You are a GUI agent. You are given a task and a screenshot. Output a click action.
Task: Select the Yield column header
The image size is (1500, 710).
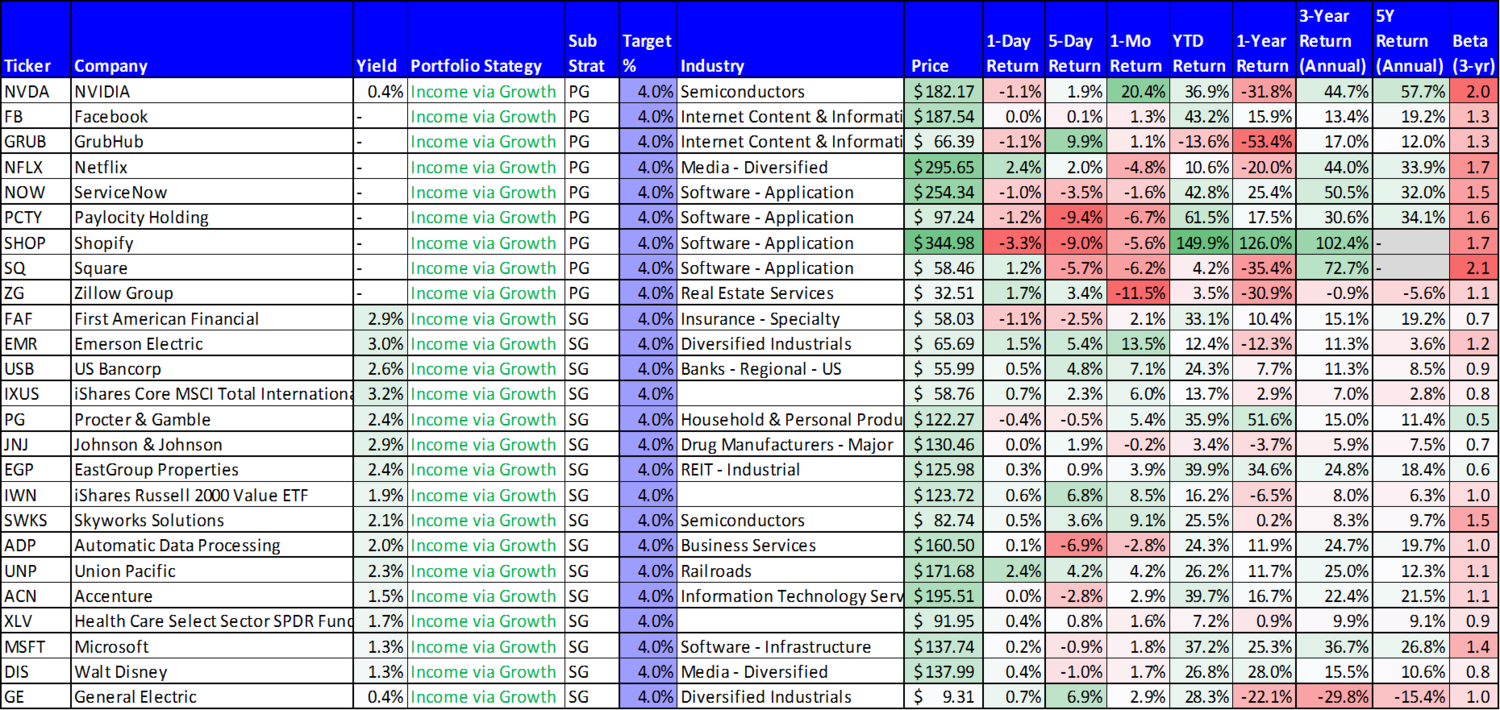pyautogui.click(x=380, y=40)
